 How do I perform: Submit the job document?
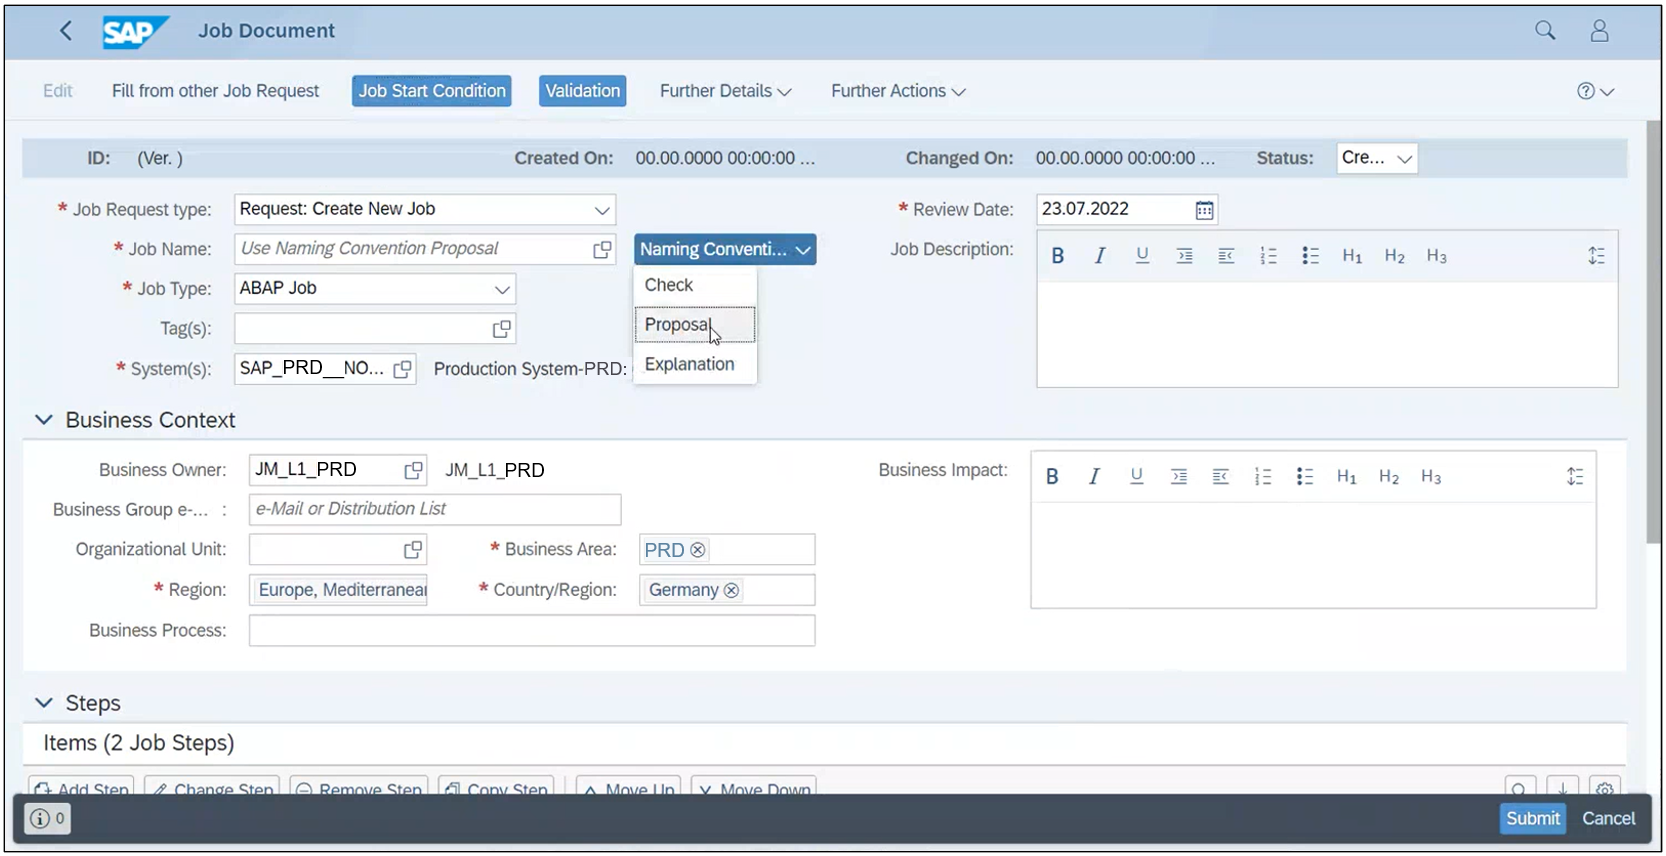[1533, 819]
